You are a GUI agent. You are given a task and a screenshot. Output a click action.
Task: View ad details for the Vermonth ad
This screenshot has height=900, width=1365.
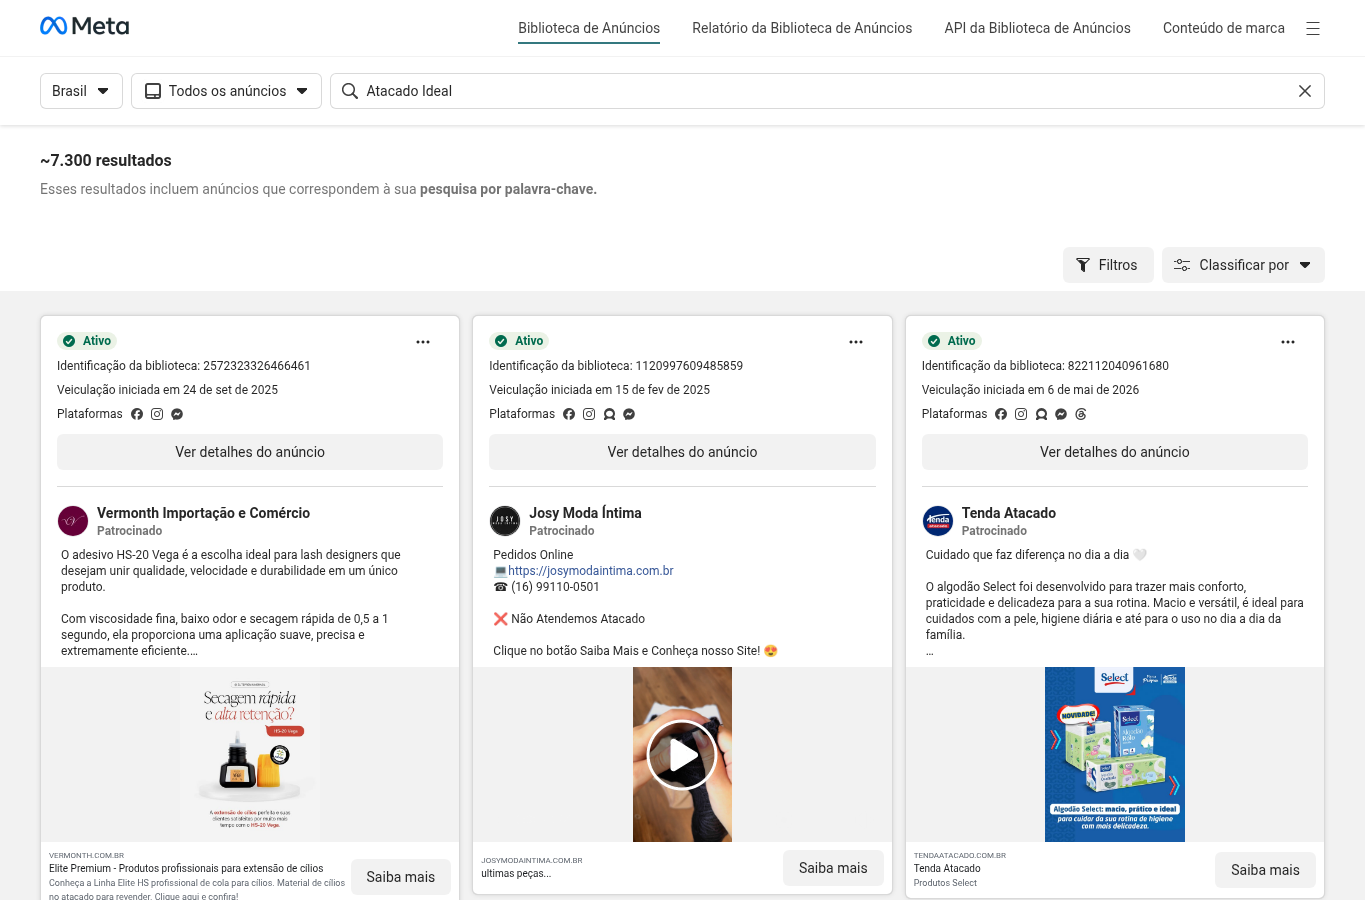(x=250, y=452)
